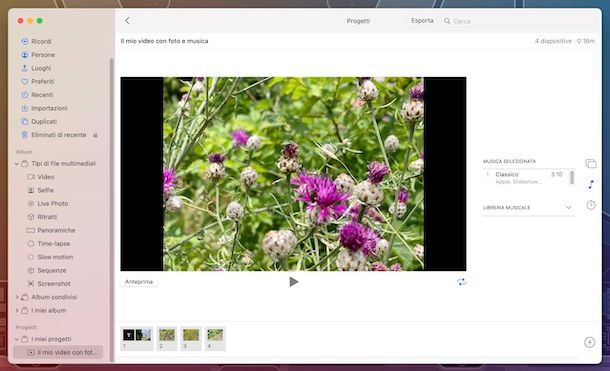Collapse Tipi di file multimediali
Image resolution: width=610 pixels, height=371 pixels.
click(x=17, y=164)
